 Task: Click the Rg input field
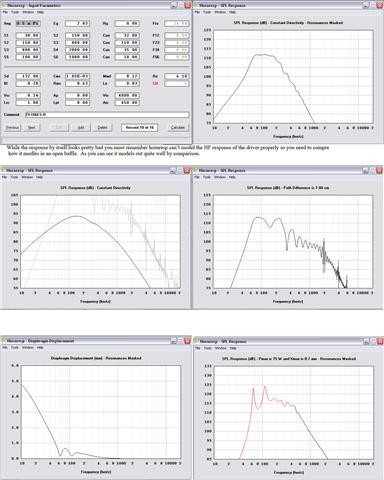127,23
